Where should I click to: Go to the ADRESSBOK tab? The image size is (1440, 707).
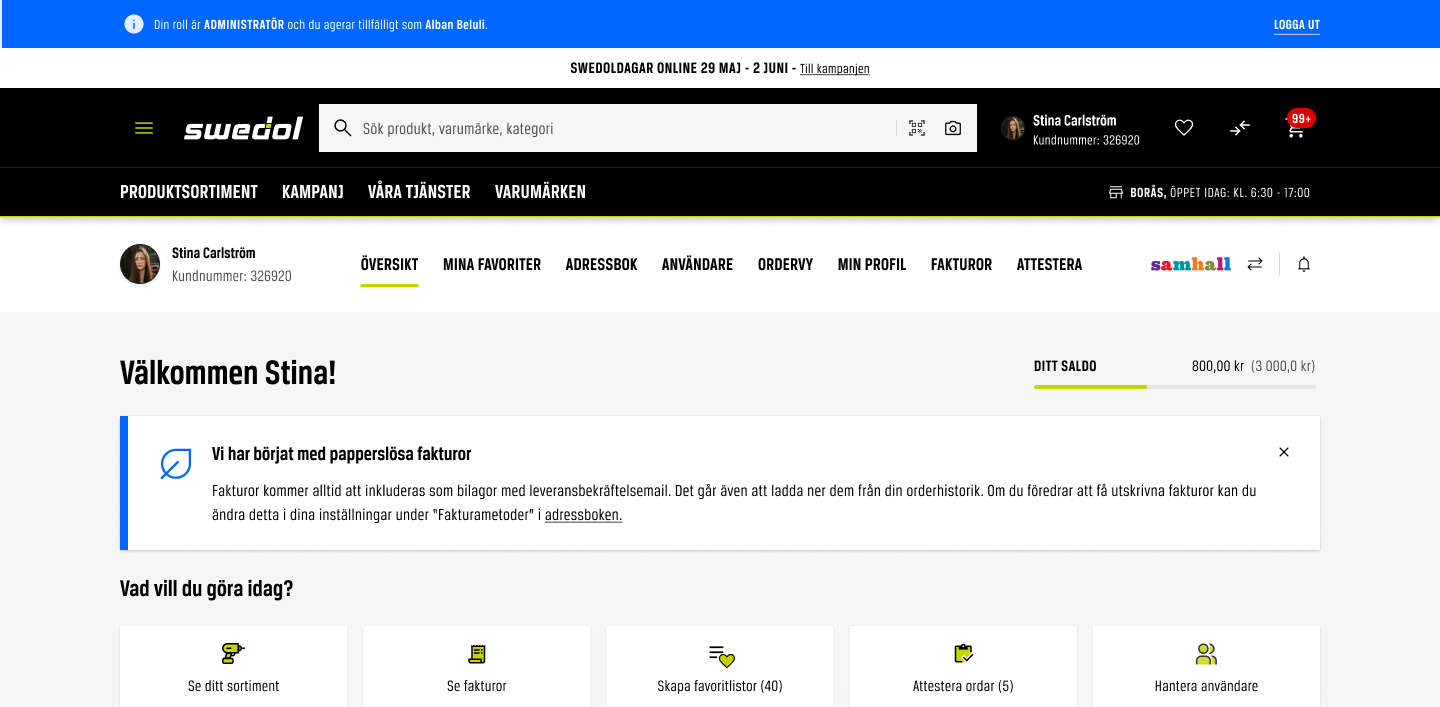tap(602, 265)
